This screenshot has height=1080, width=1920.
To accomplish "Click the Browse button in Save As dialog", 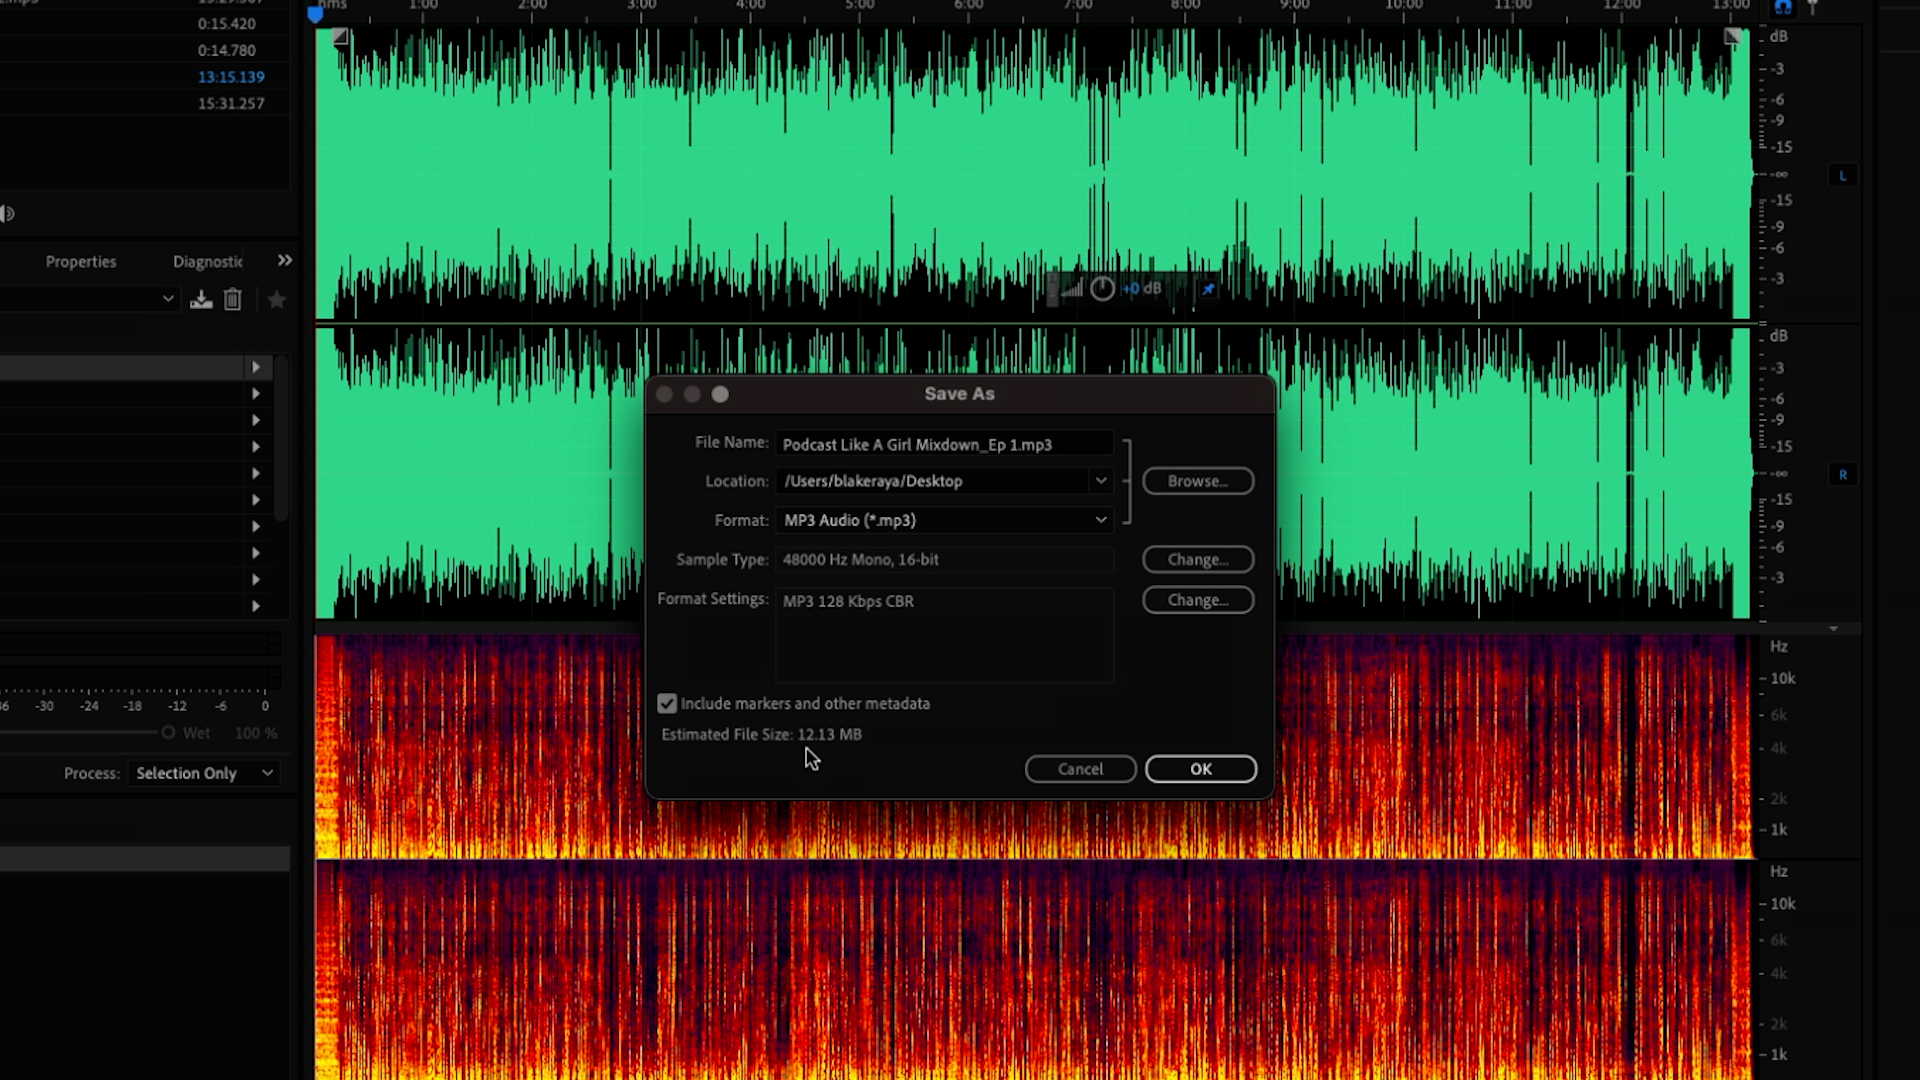I will point(1198,481).
